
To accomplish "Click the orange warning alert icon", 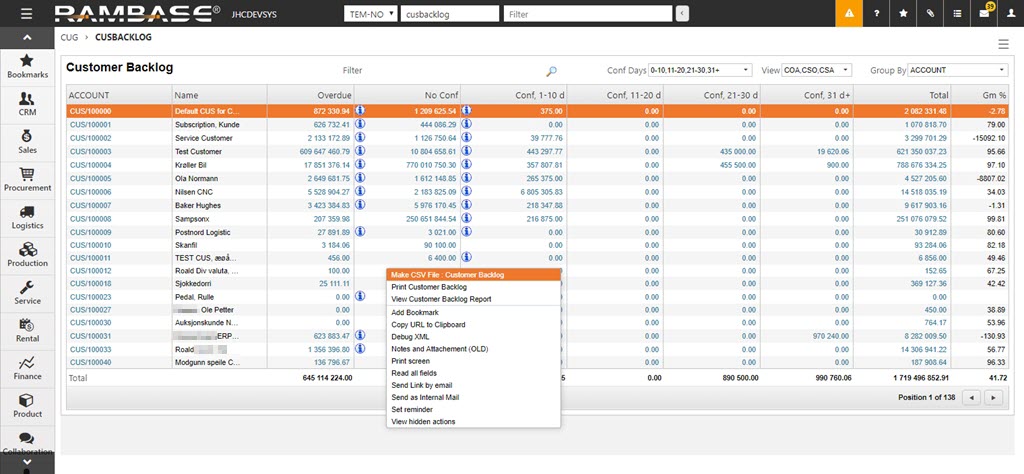I will pos(849,14).
